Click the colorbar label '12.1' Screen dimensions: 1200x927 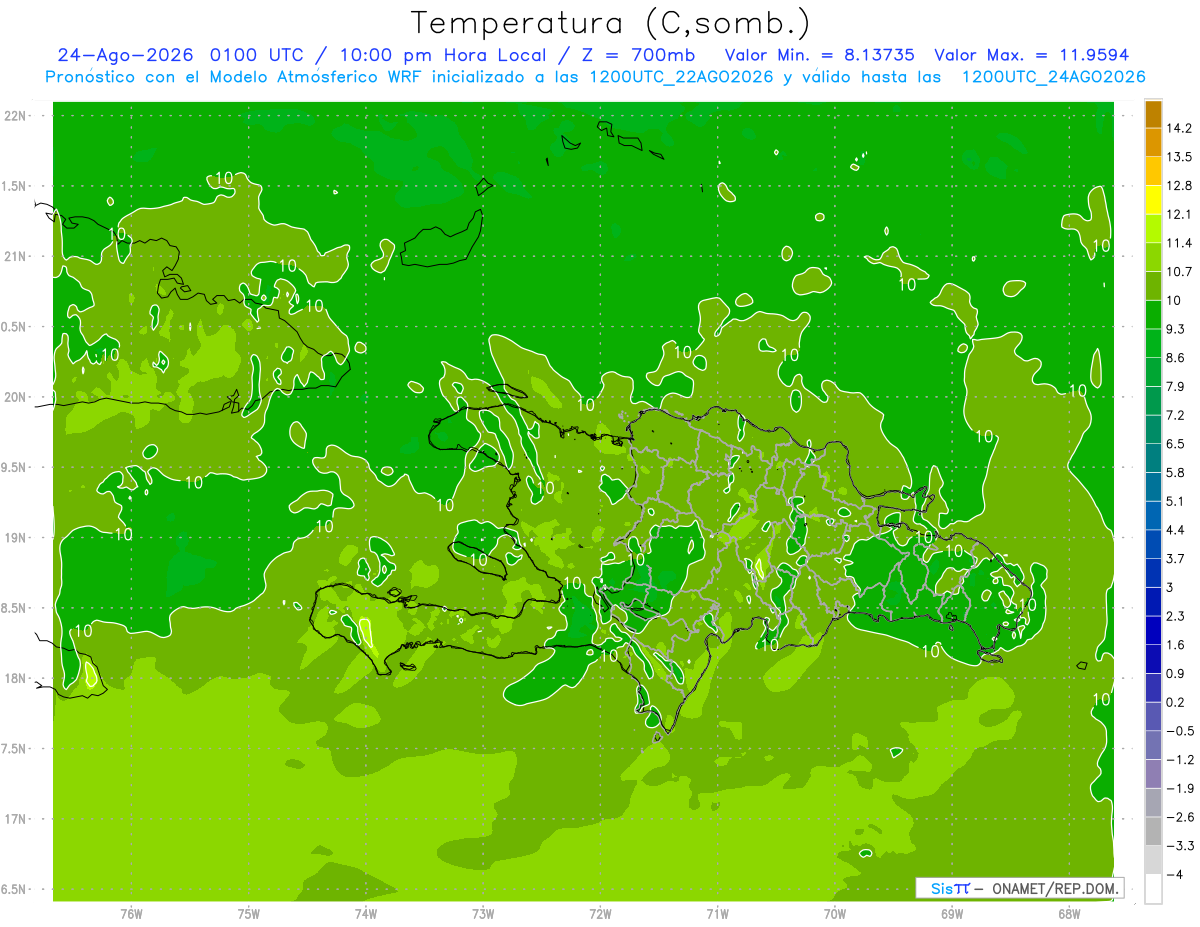tap(1181, 214)
